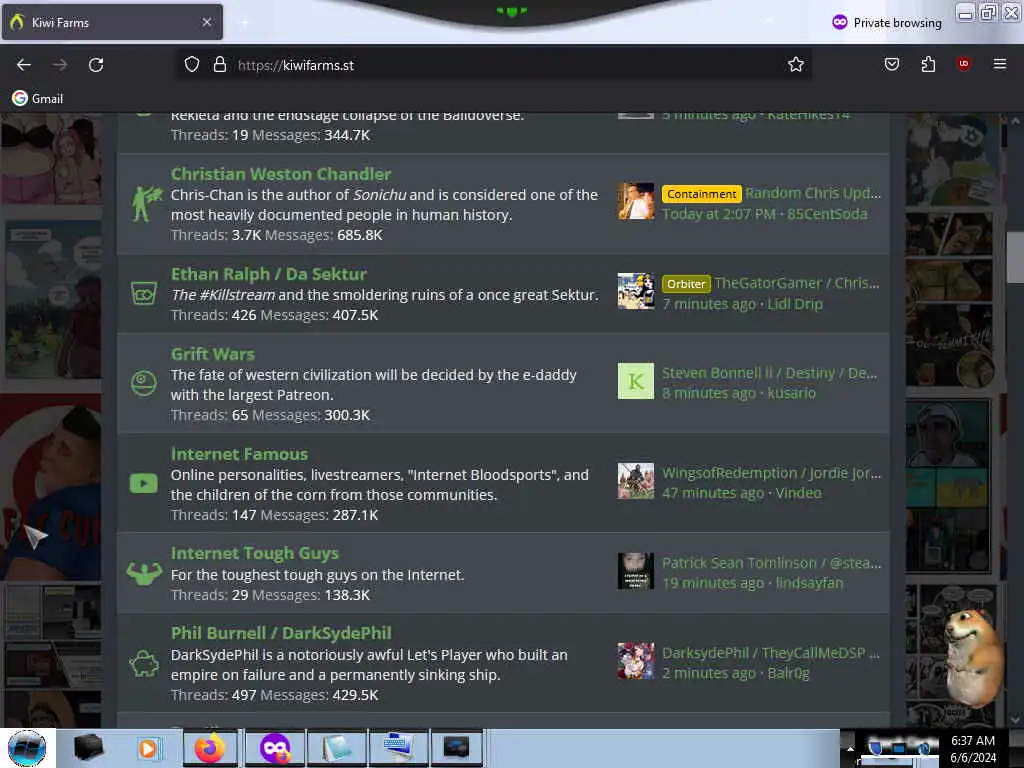
Task: Open Patrick Sean Tomlinson thread
Action: (x=771, y=563)
